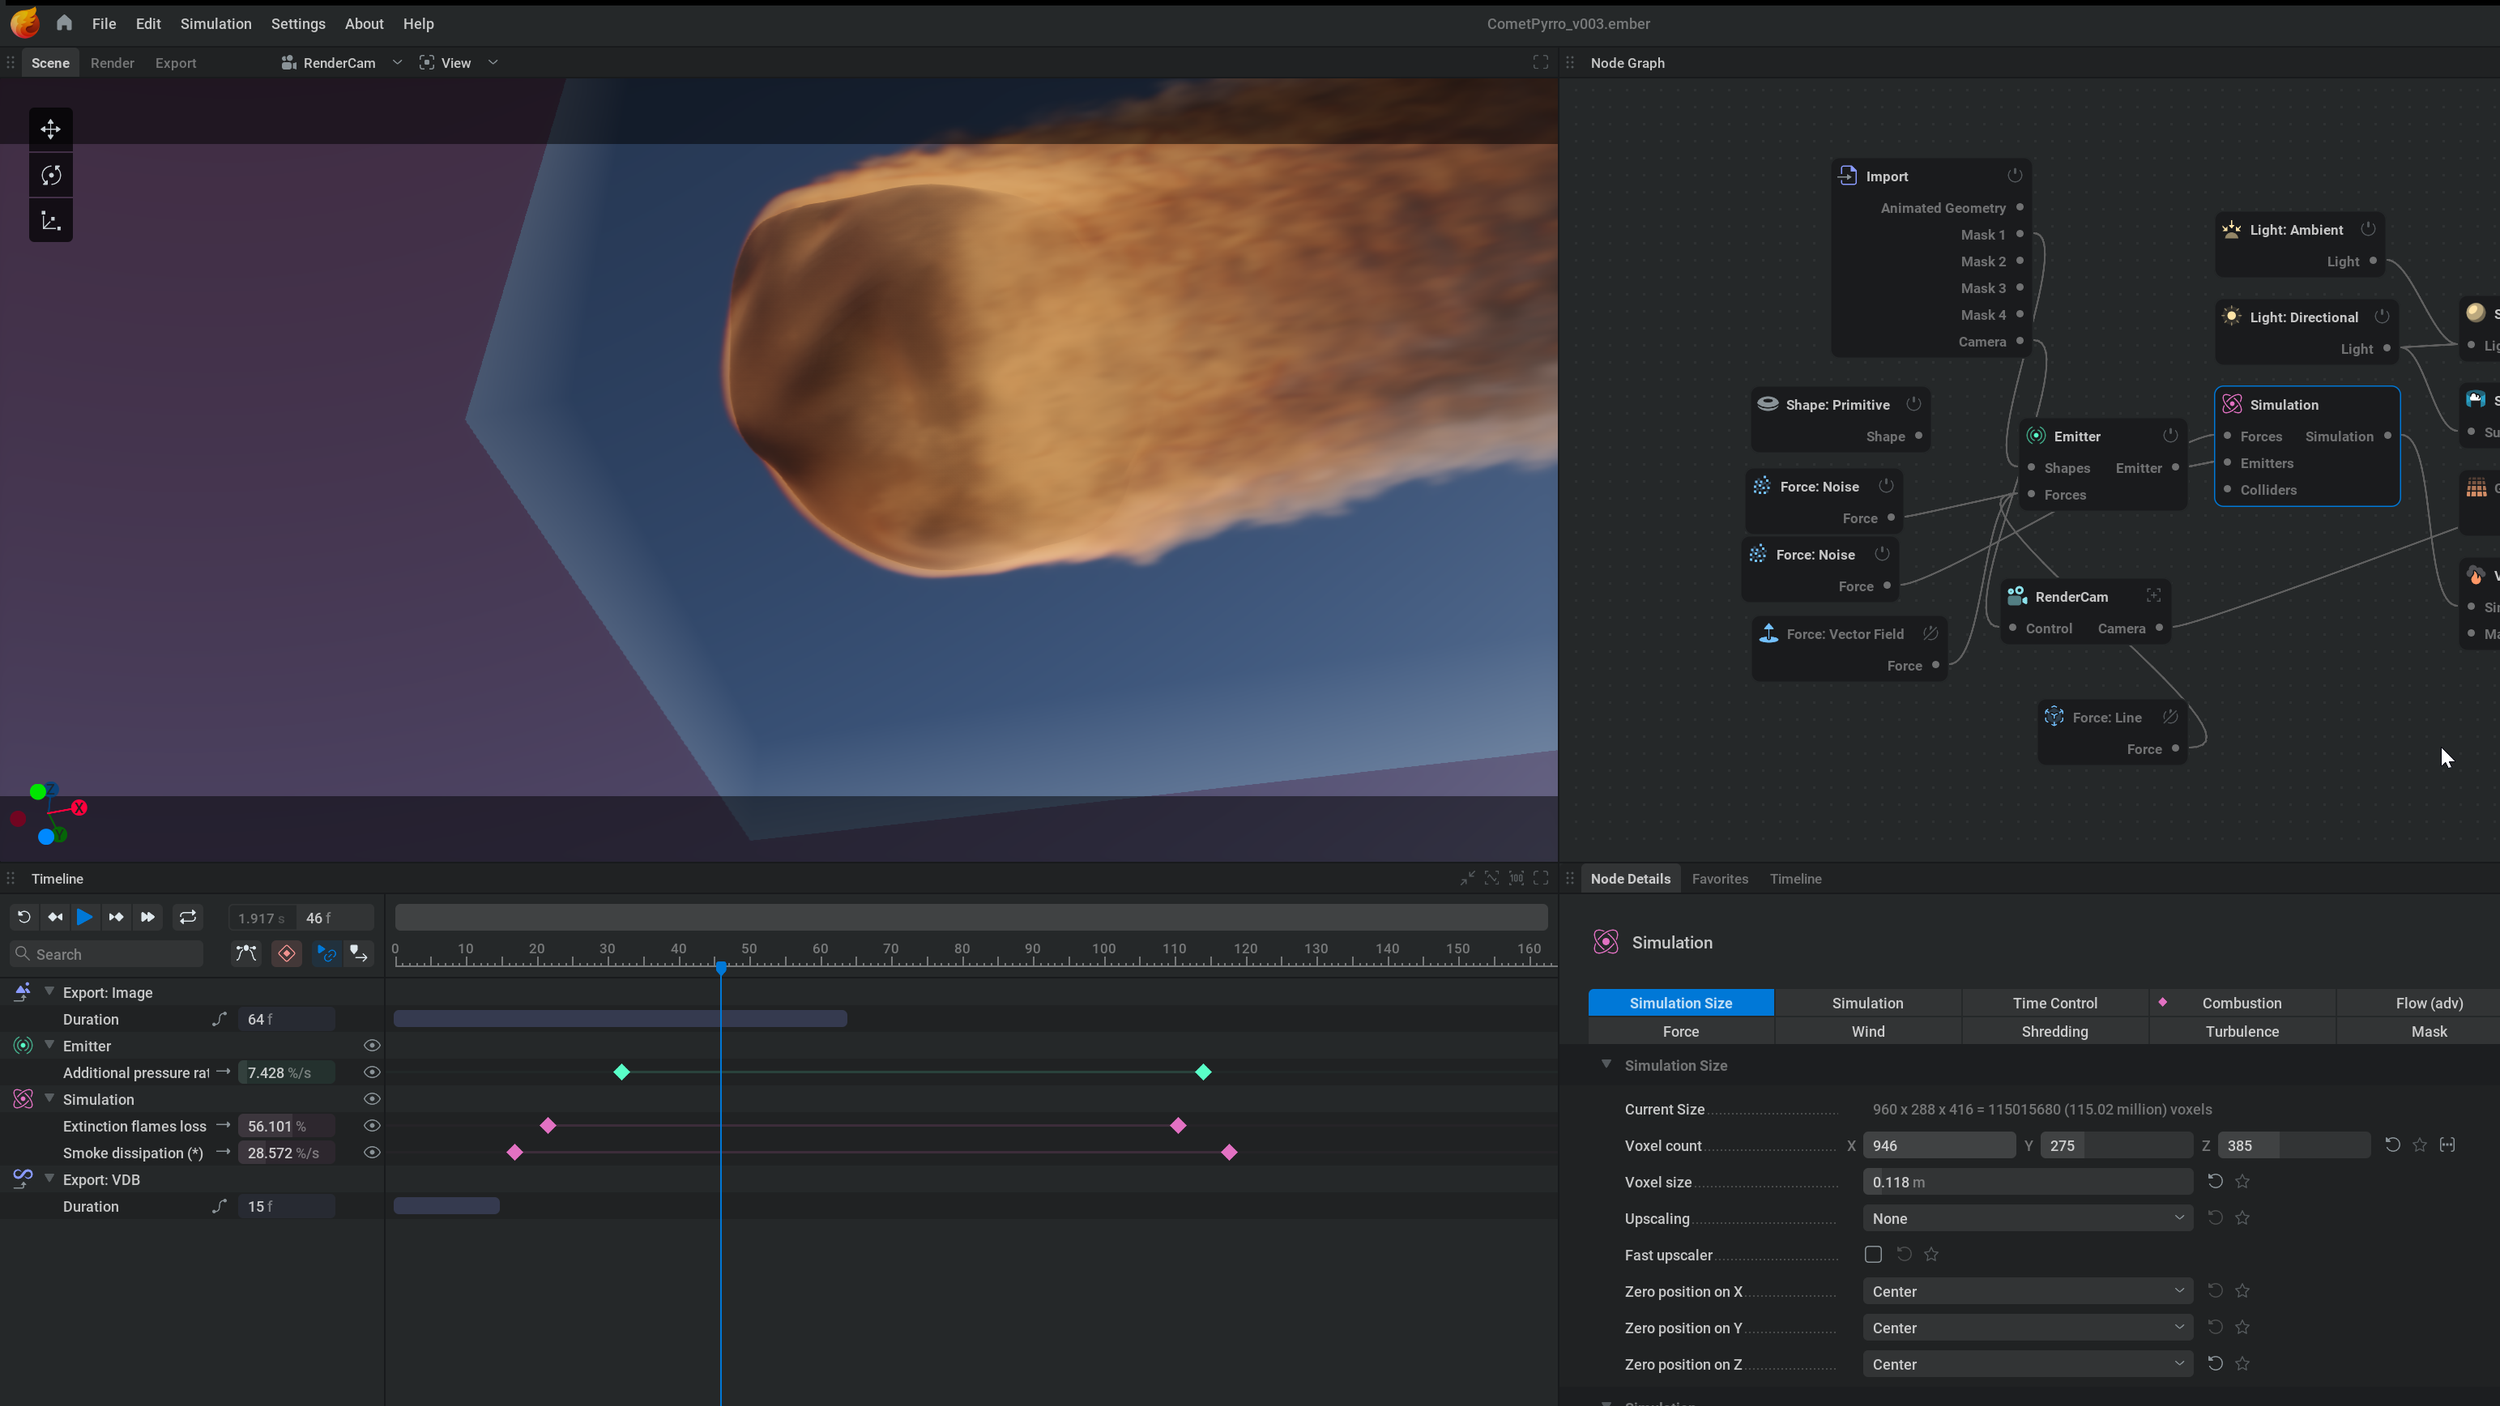Toggle the red keyframe recording button

tap(287, 953)
